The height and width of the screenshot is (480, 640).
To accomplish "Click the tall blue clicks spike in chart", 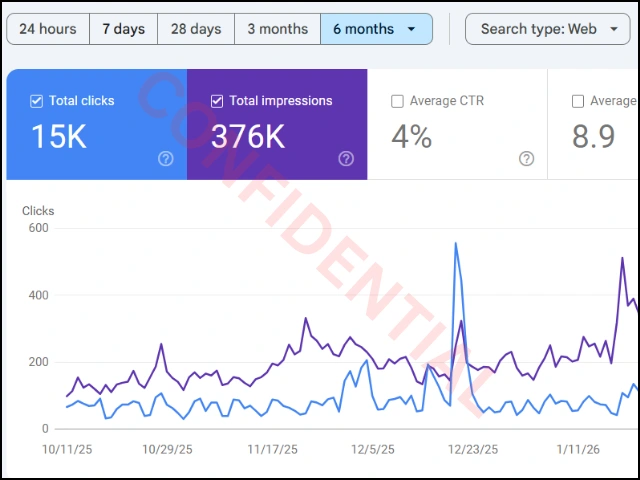I will (x=456, y=244).
